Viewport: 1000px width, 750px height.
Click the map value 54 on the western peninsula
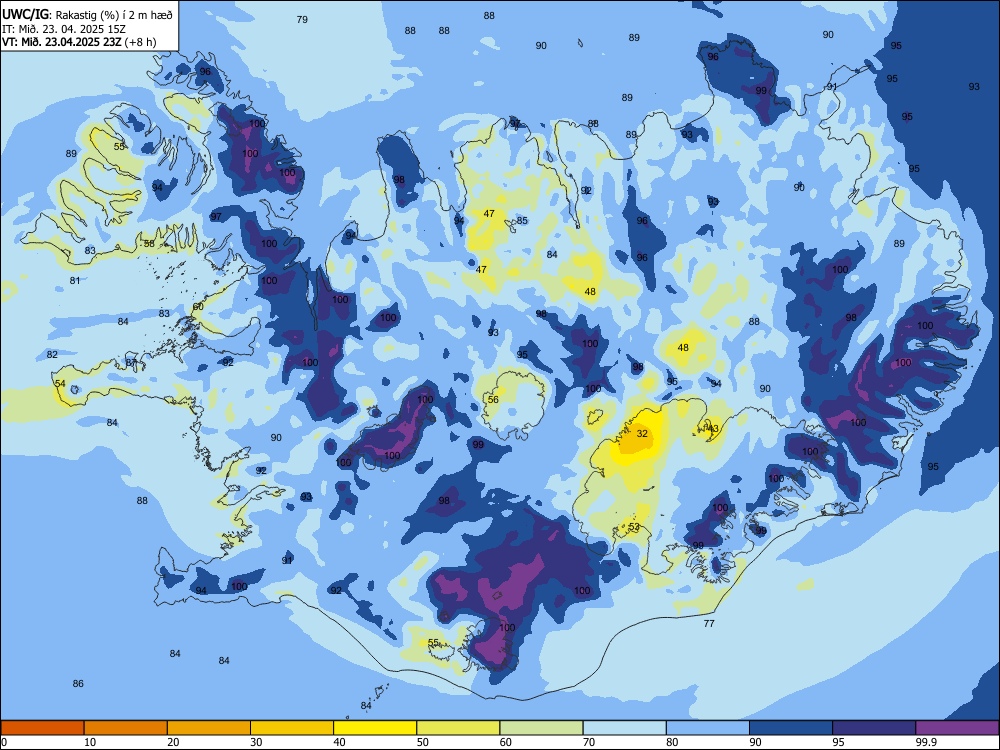[x=60, y=384]
